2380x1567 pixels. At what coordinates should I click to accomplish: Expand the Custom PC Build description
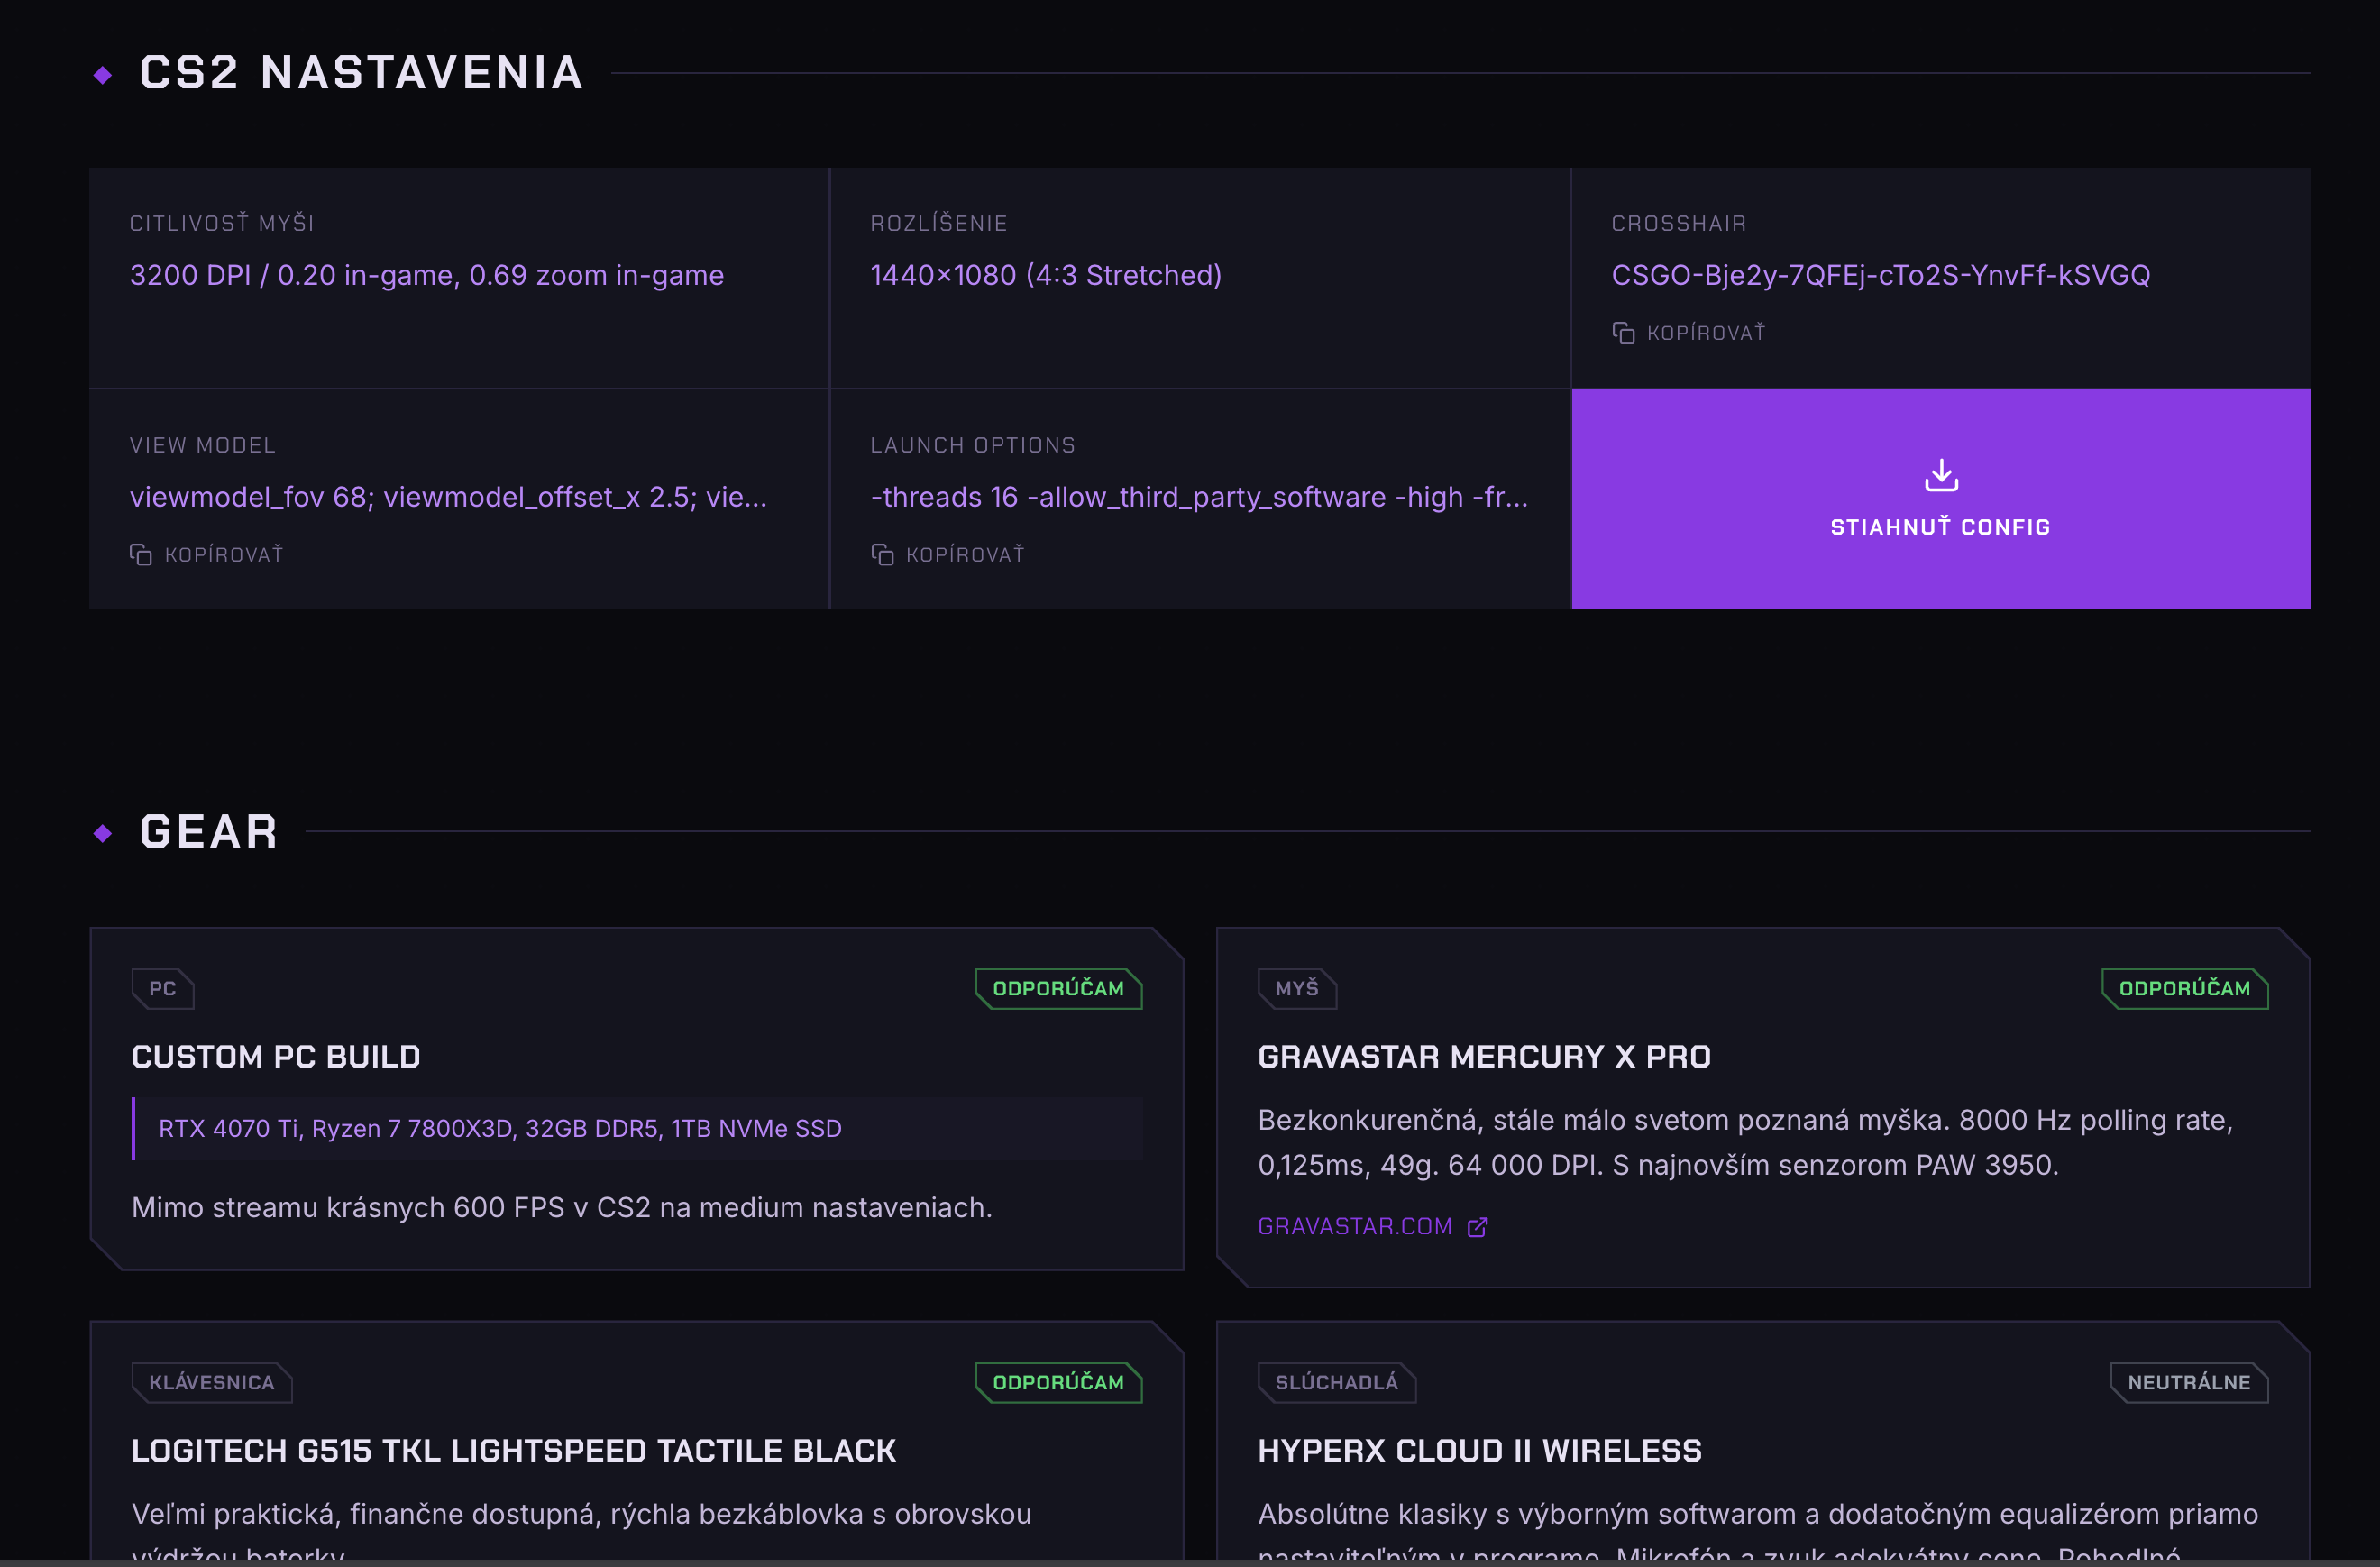pos(562,1206)
